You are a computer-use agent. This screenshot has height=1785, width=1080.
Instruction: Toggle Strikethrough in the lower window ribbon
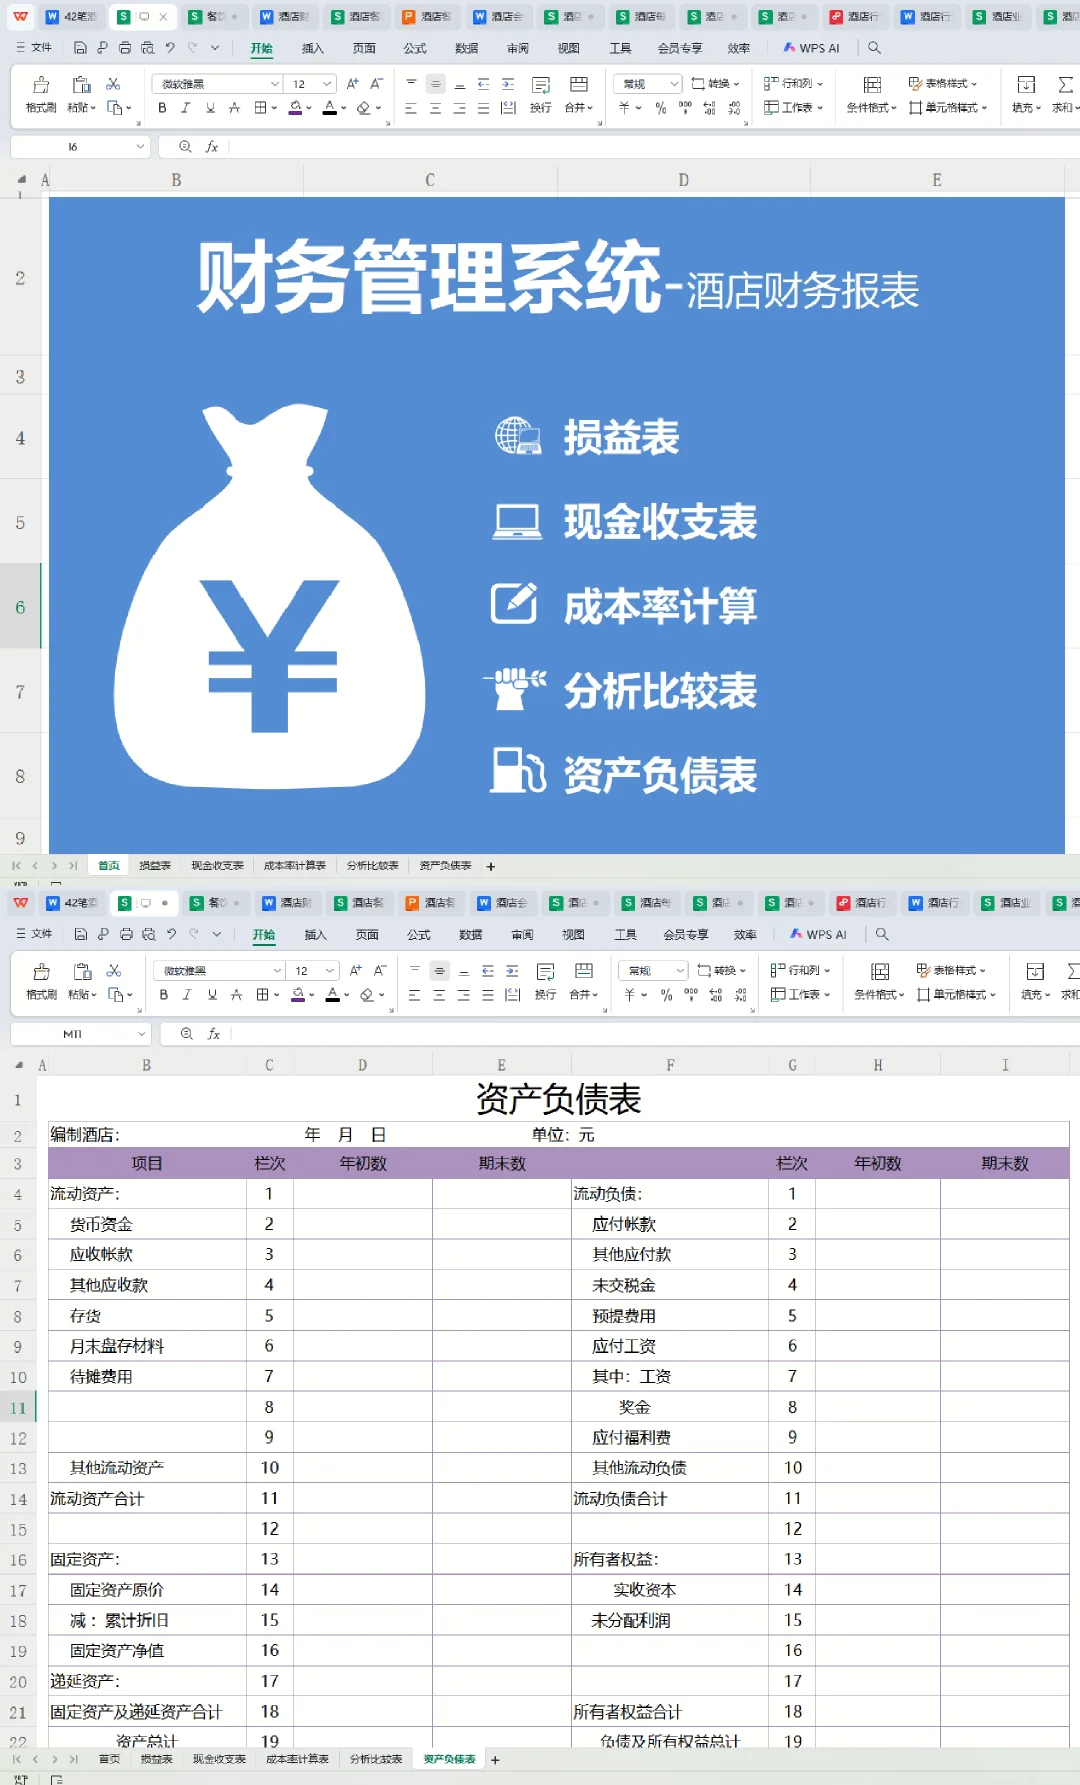coord(236,995)
